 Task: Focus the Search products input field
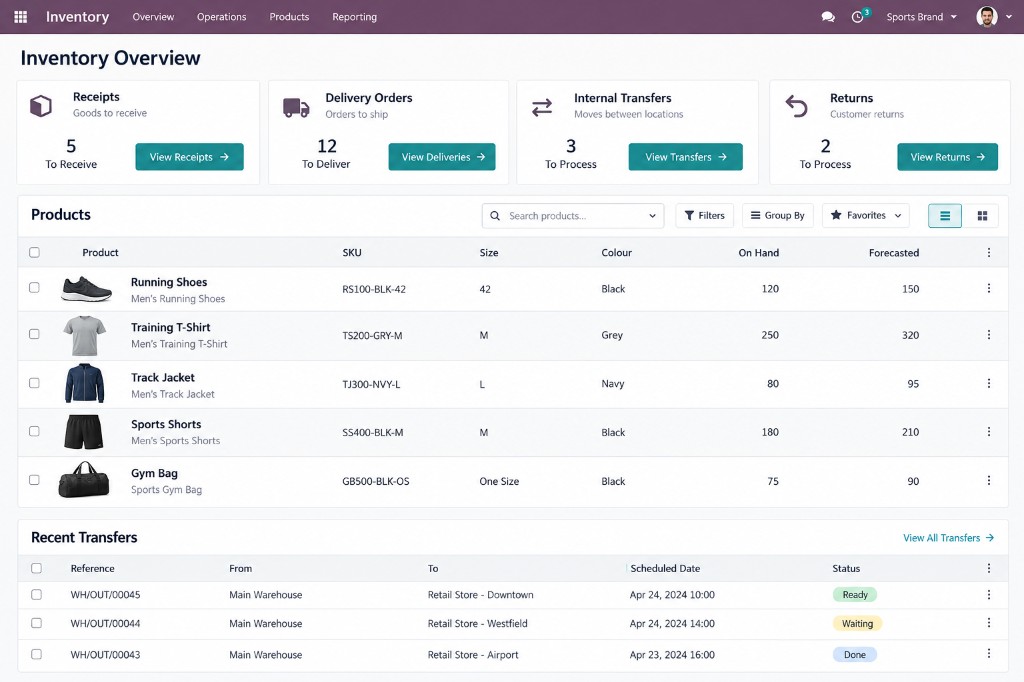[575, 216]
